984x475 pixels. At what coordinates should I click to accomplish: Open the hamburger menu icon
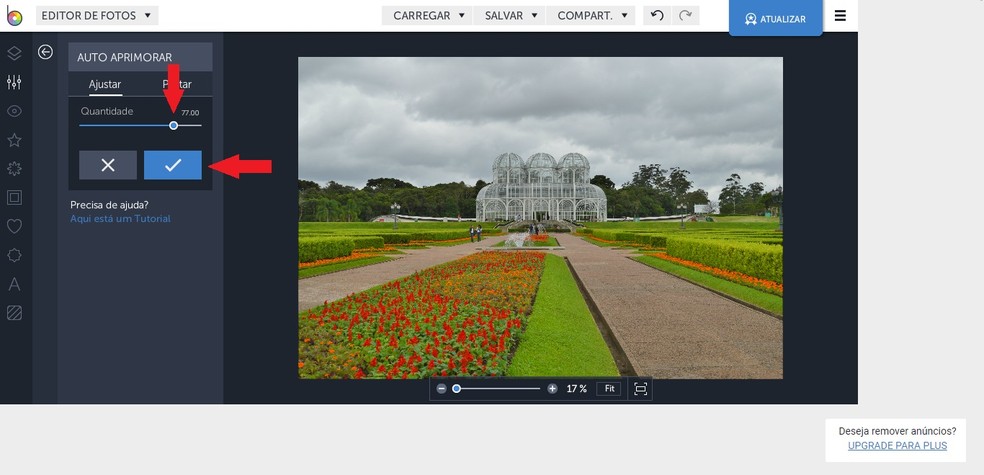tap(840, 16)
